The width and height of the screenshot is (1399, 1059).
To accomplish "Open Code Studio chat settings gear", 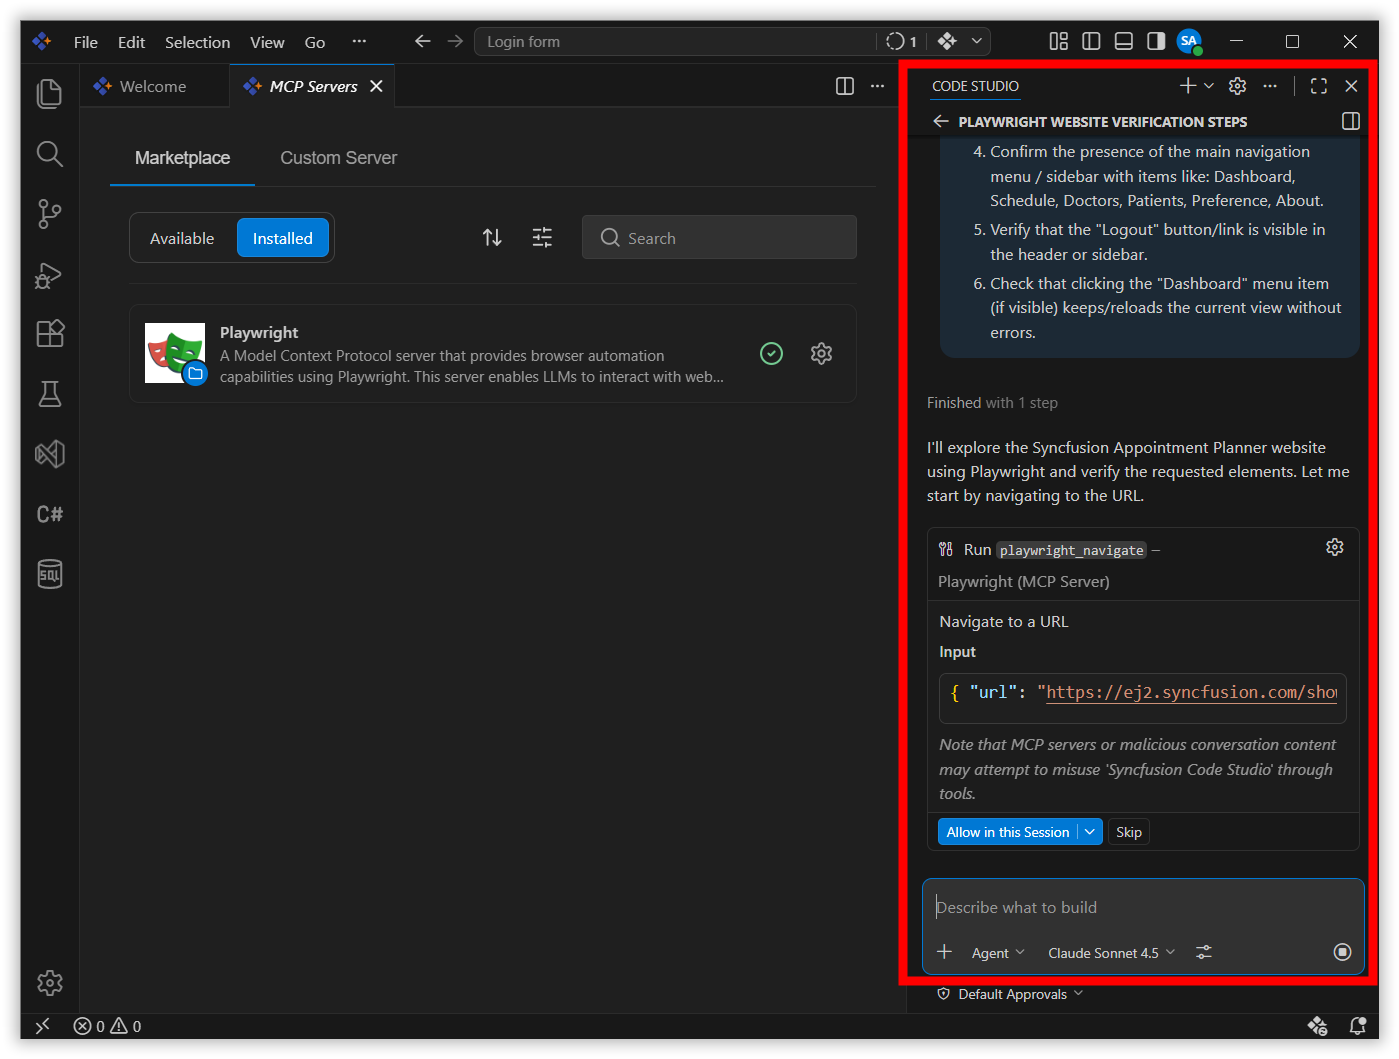I will (x=1237, y=86).
